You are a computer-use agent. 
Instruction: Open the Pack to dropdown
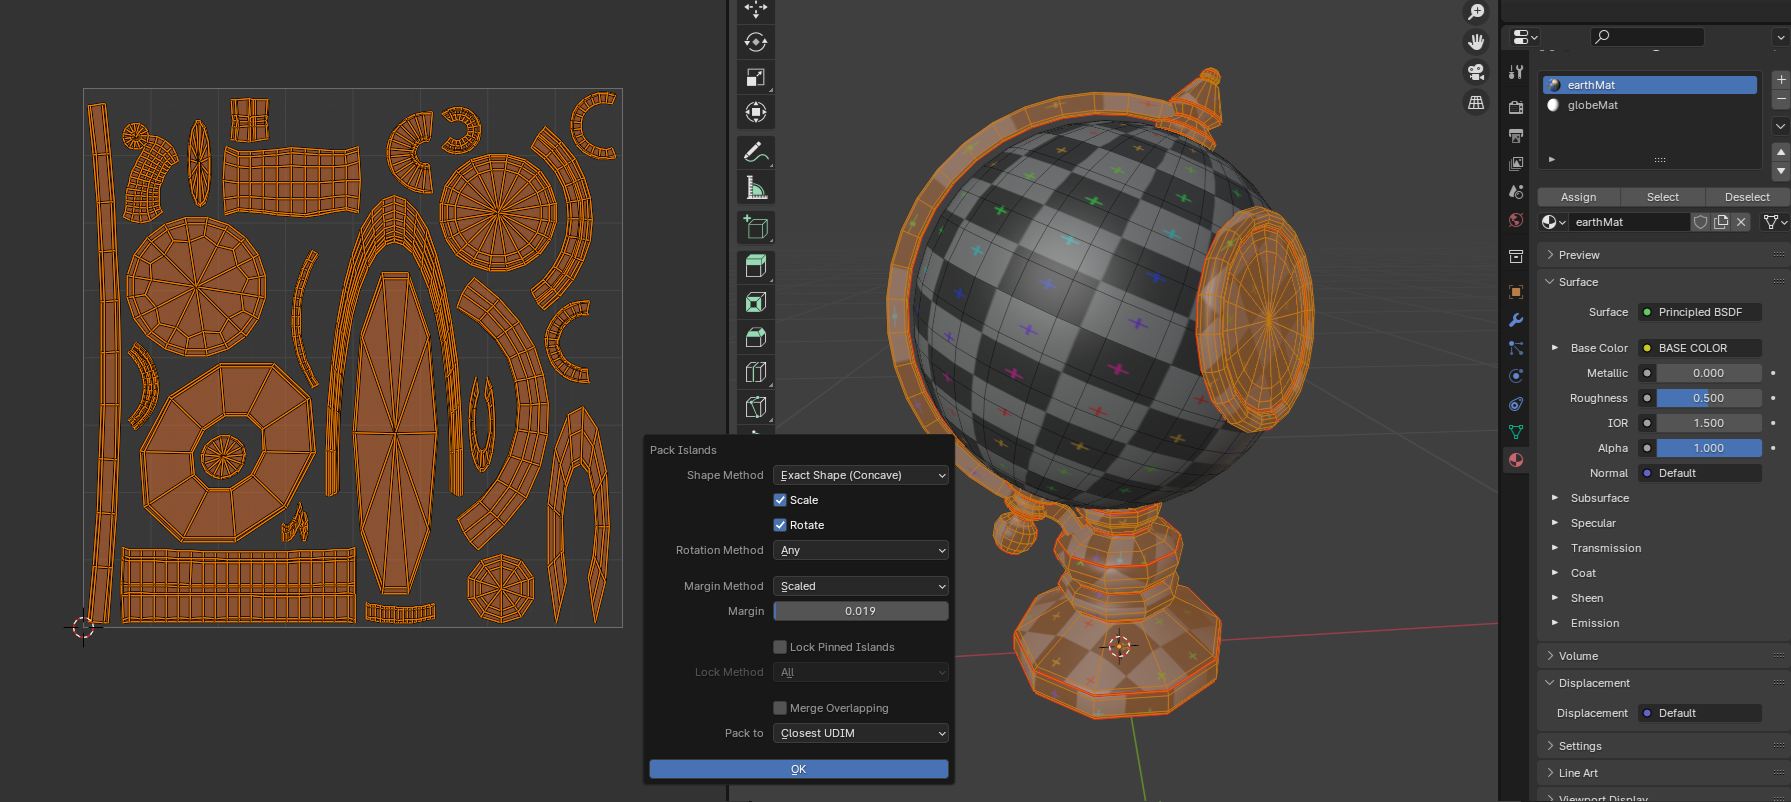(861, 733)
